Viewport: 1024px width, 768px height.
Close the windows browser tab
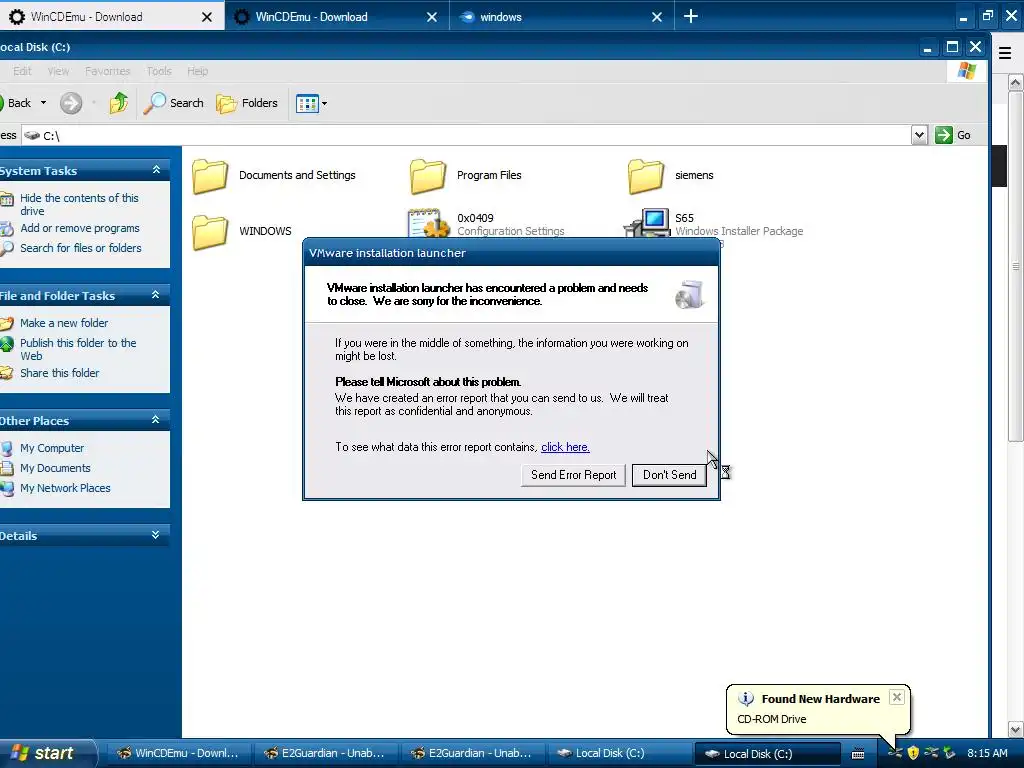657,17
